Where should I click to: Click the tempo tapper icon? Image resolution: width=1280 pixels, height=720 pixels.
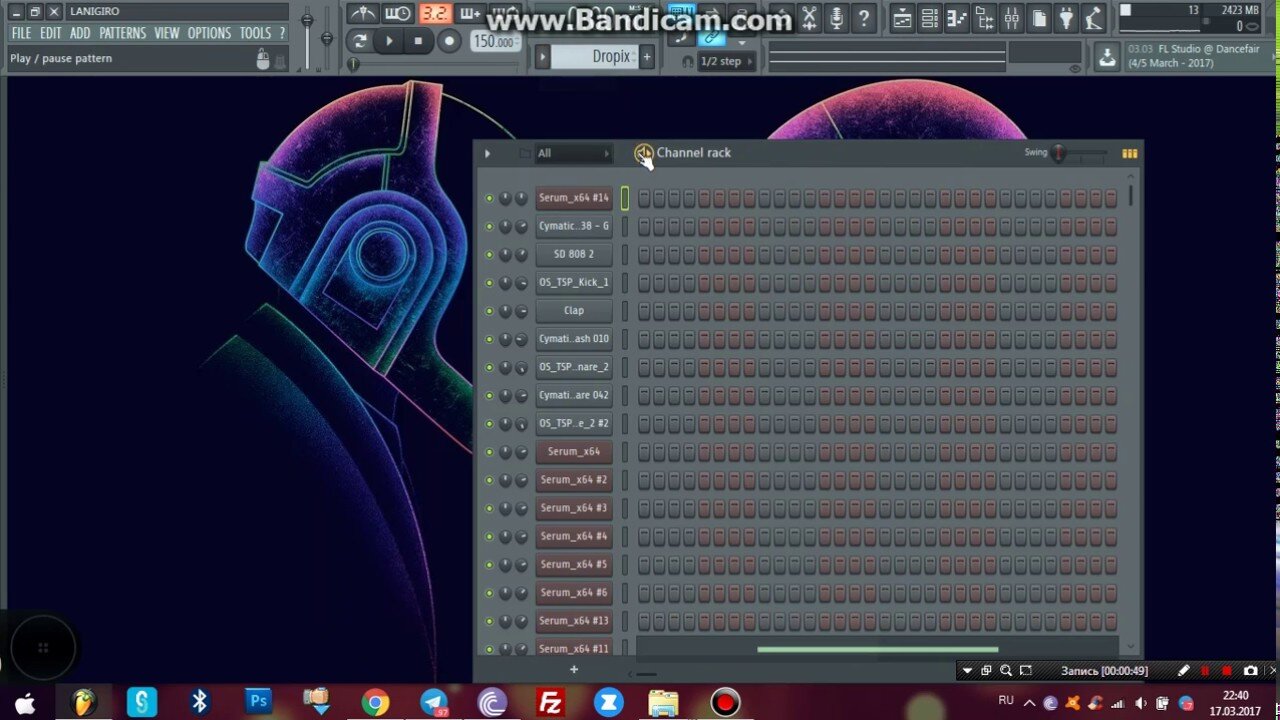[x=1094, y=18]
